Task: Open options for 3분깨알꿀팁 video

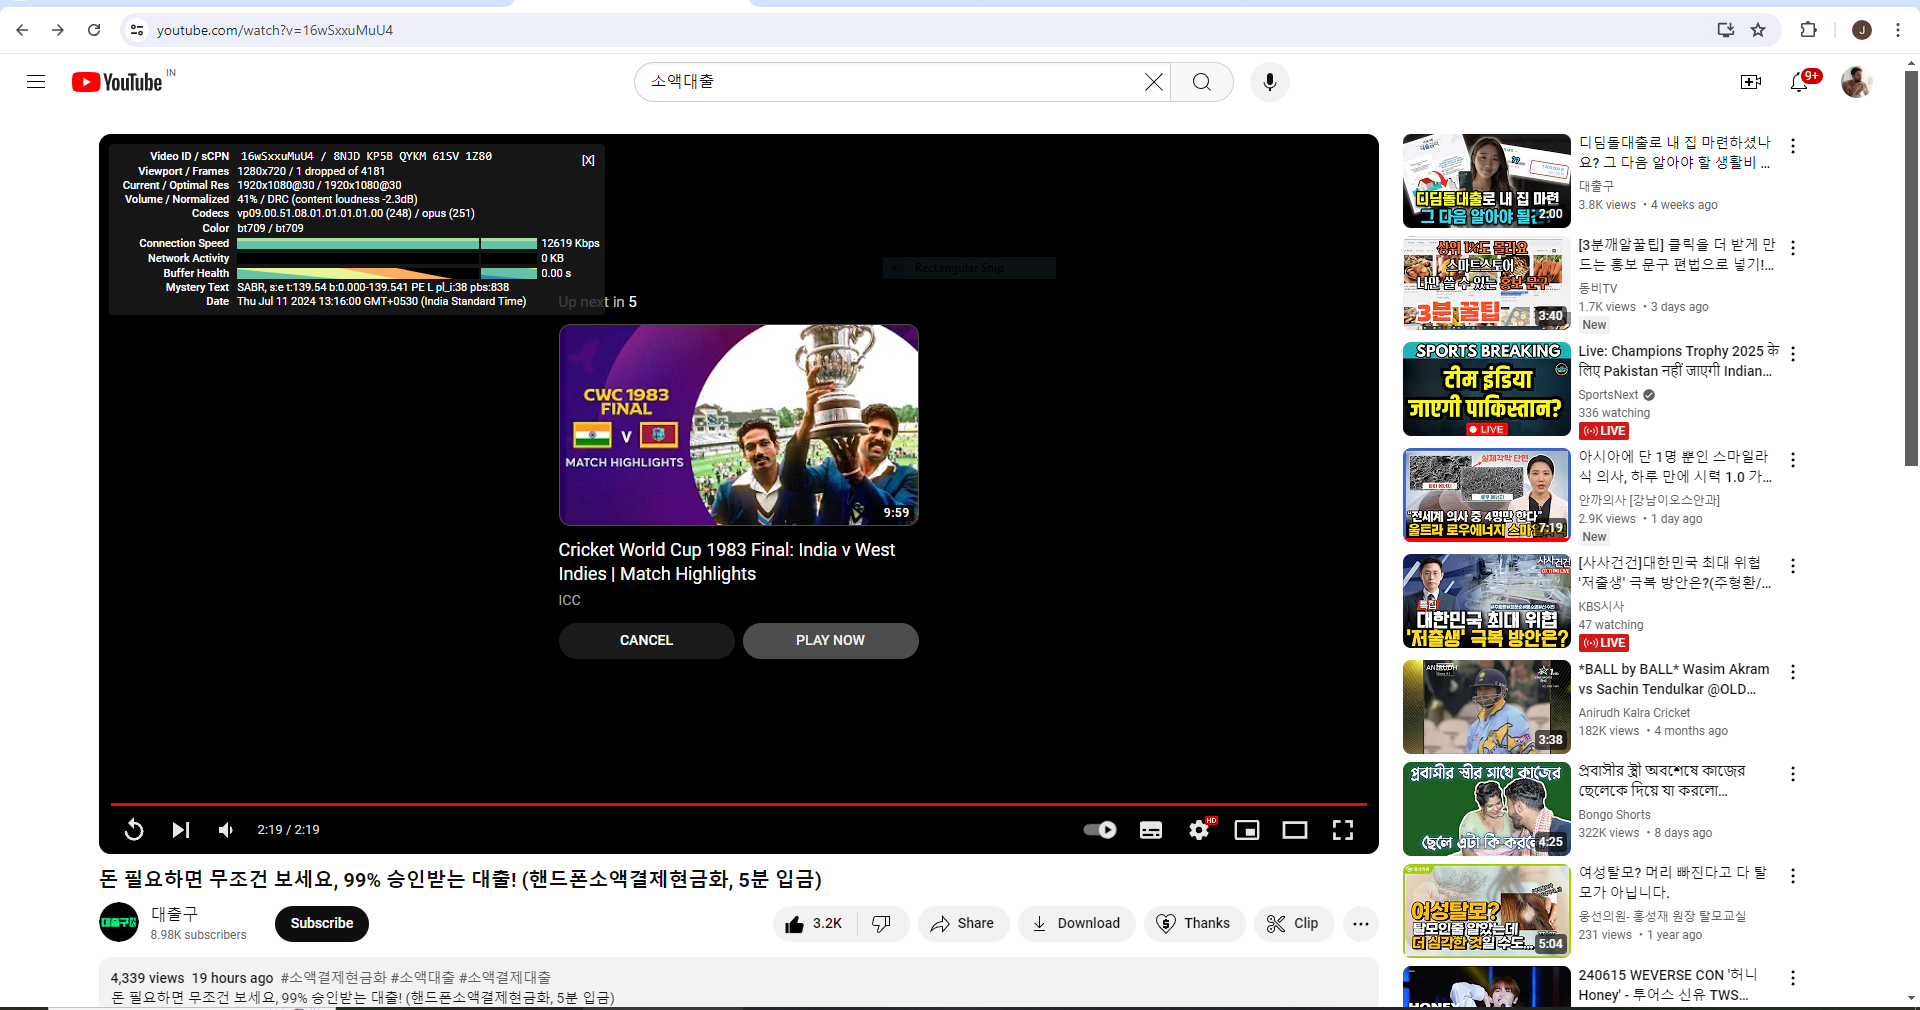Action: [x=1793, y=248]
